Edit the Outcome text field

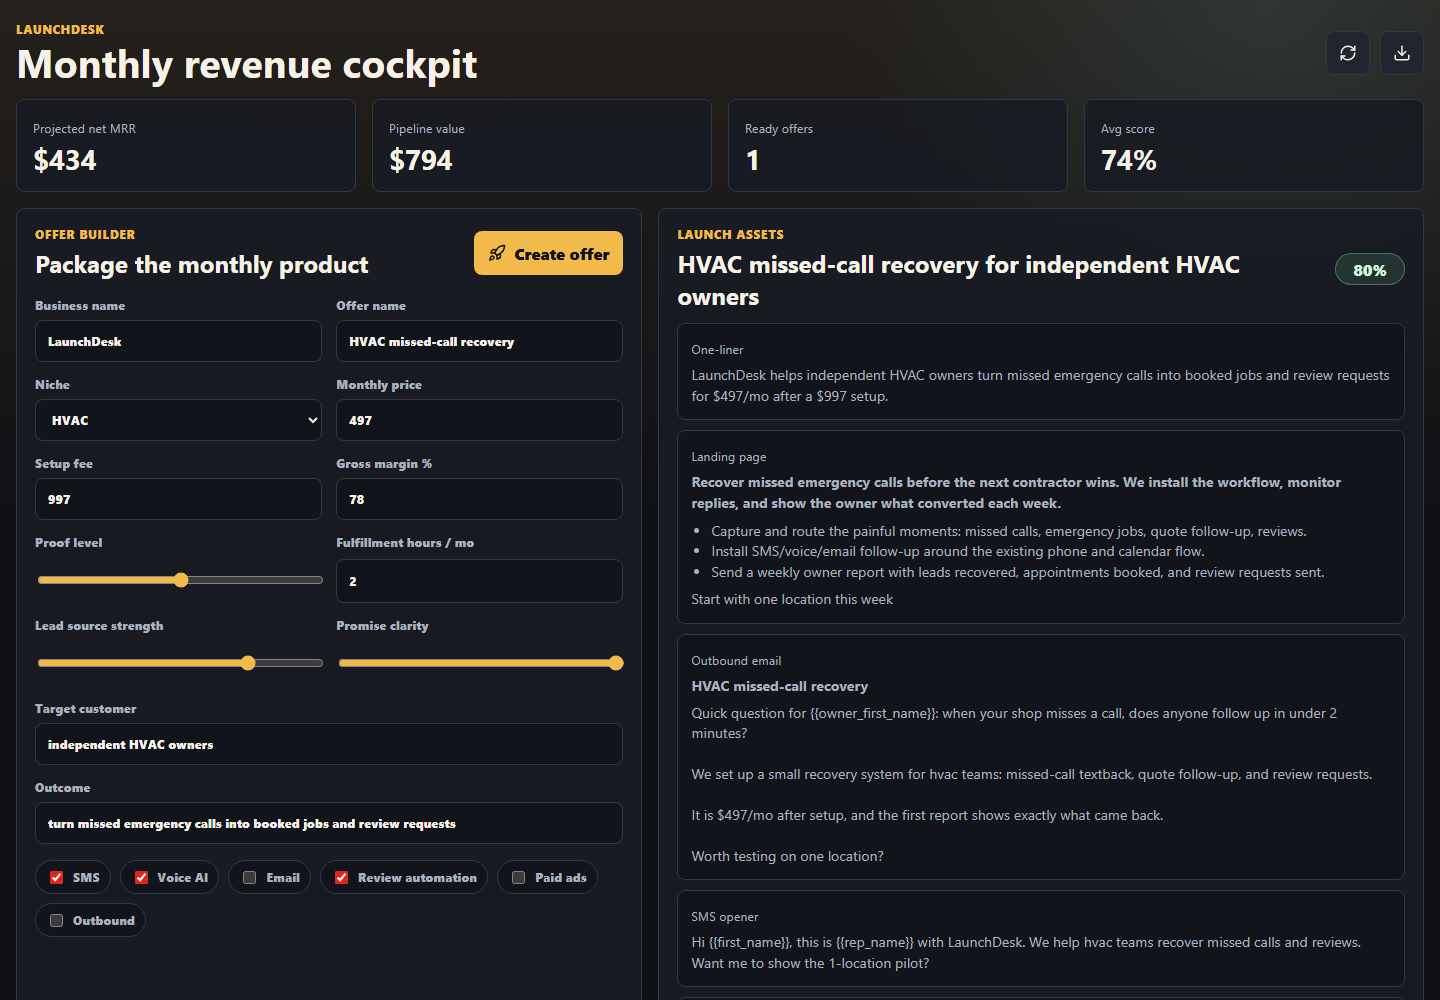[x=329, y=823]
